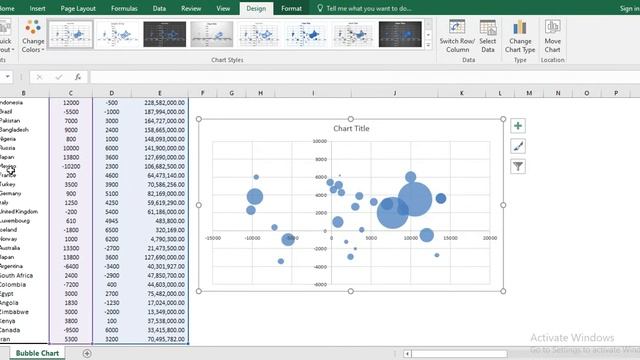The image size is (640, 360).
Task: Open Select Data dialog
Action: pos(487,36)
